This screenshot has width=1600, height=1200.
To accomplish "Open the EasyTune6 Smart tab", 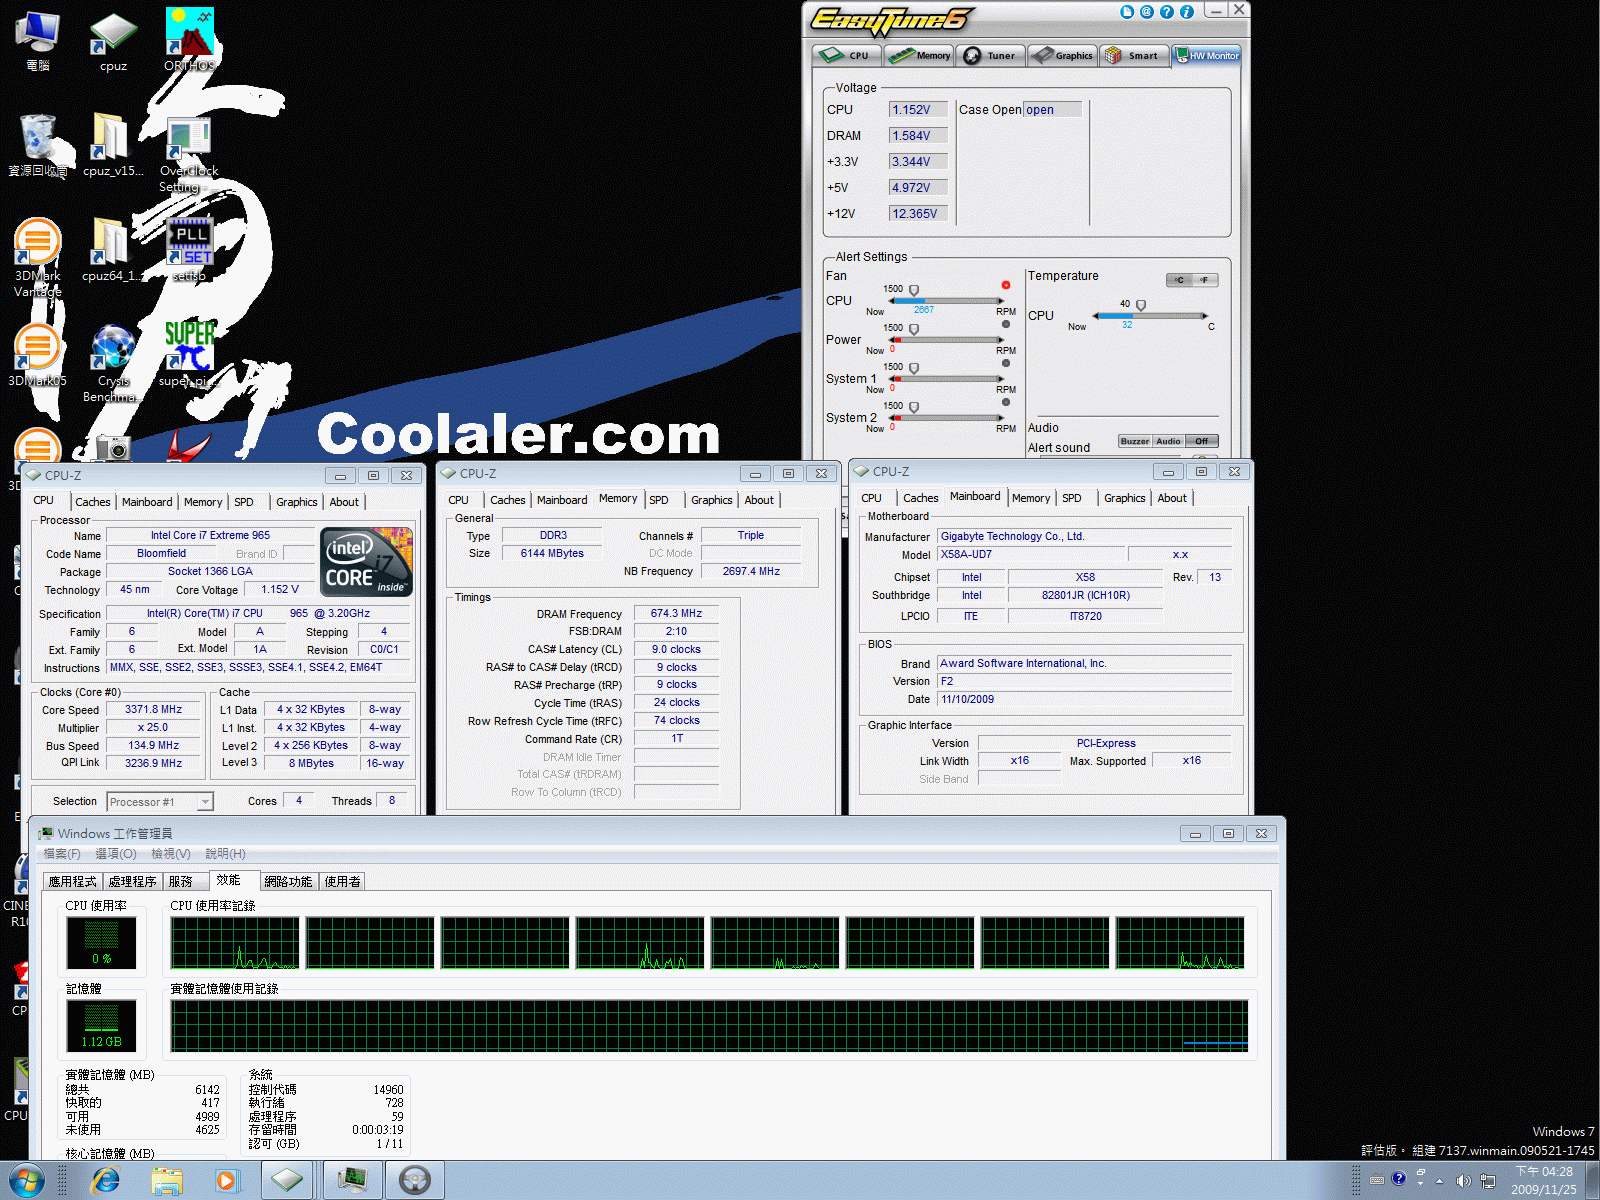I will click(1133, 55).
